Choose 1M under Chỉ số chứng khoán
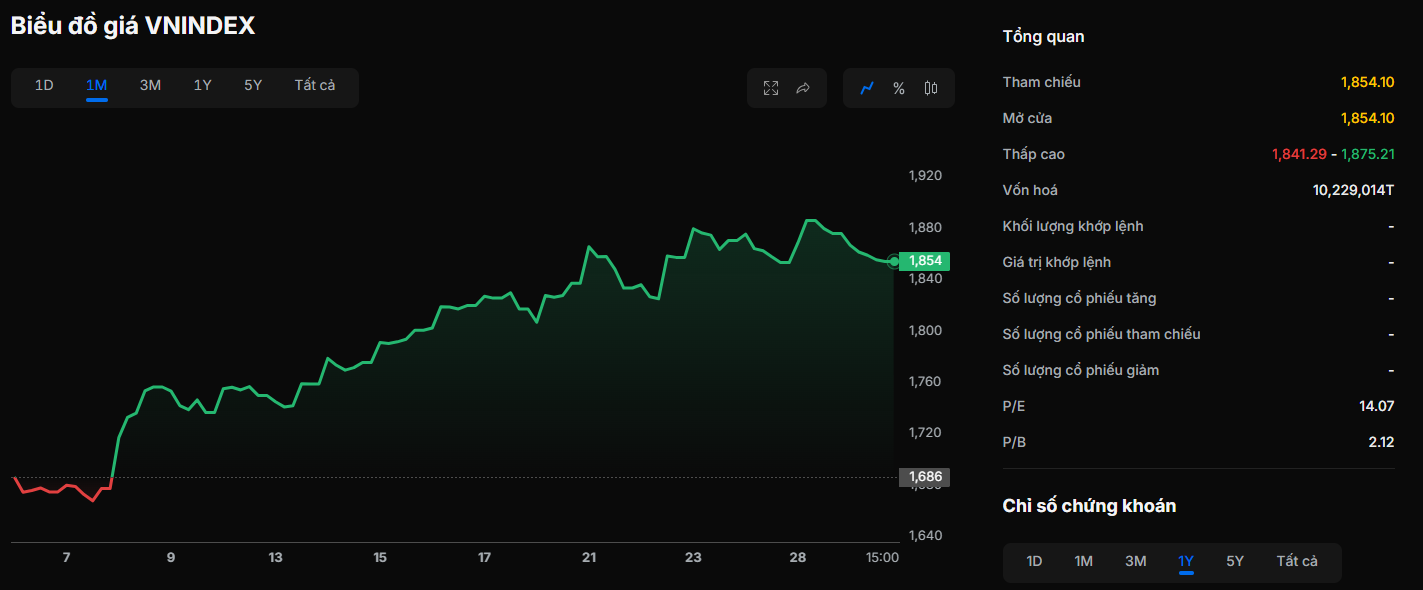Screen dimensions: 1423x590 1084,562
